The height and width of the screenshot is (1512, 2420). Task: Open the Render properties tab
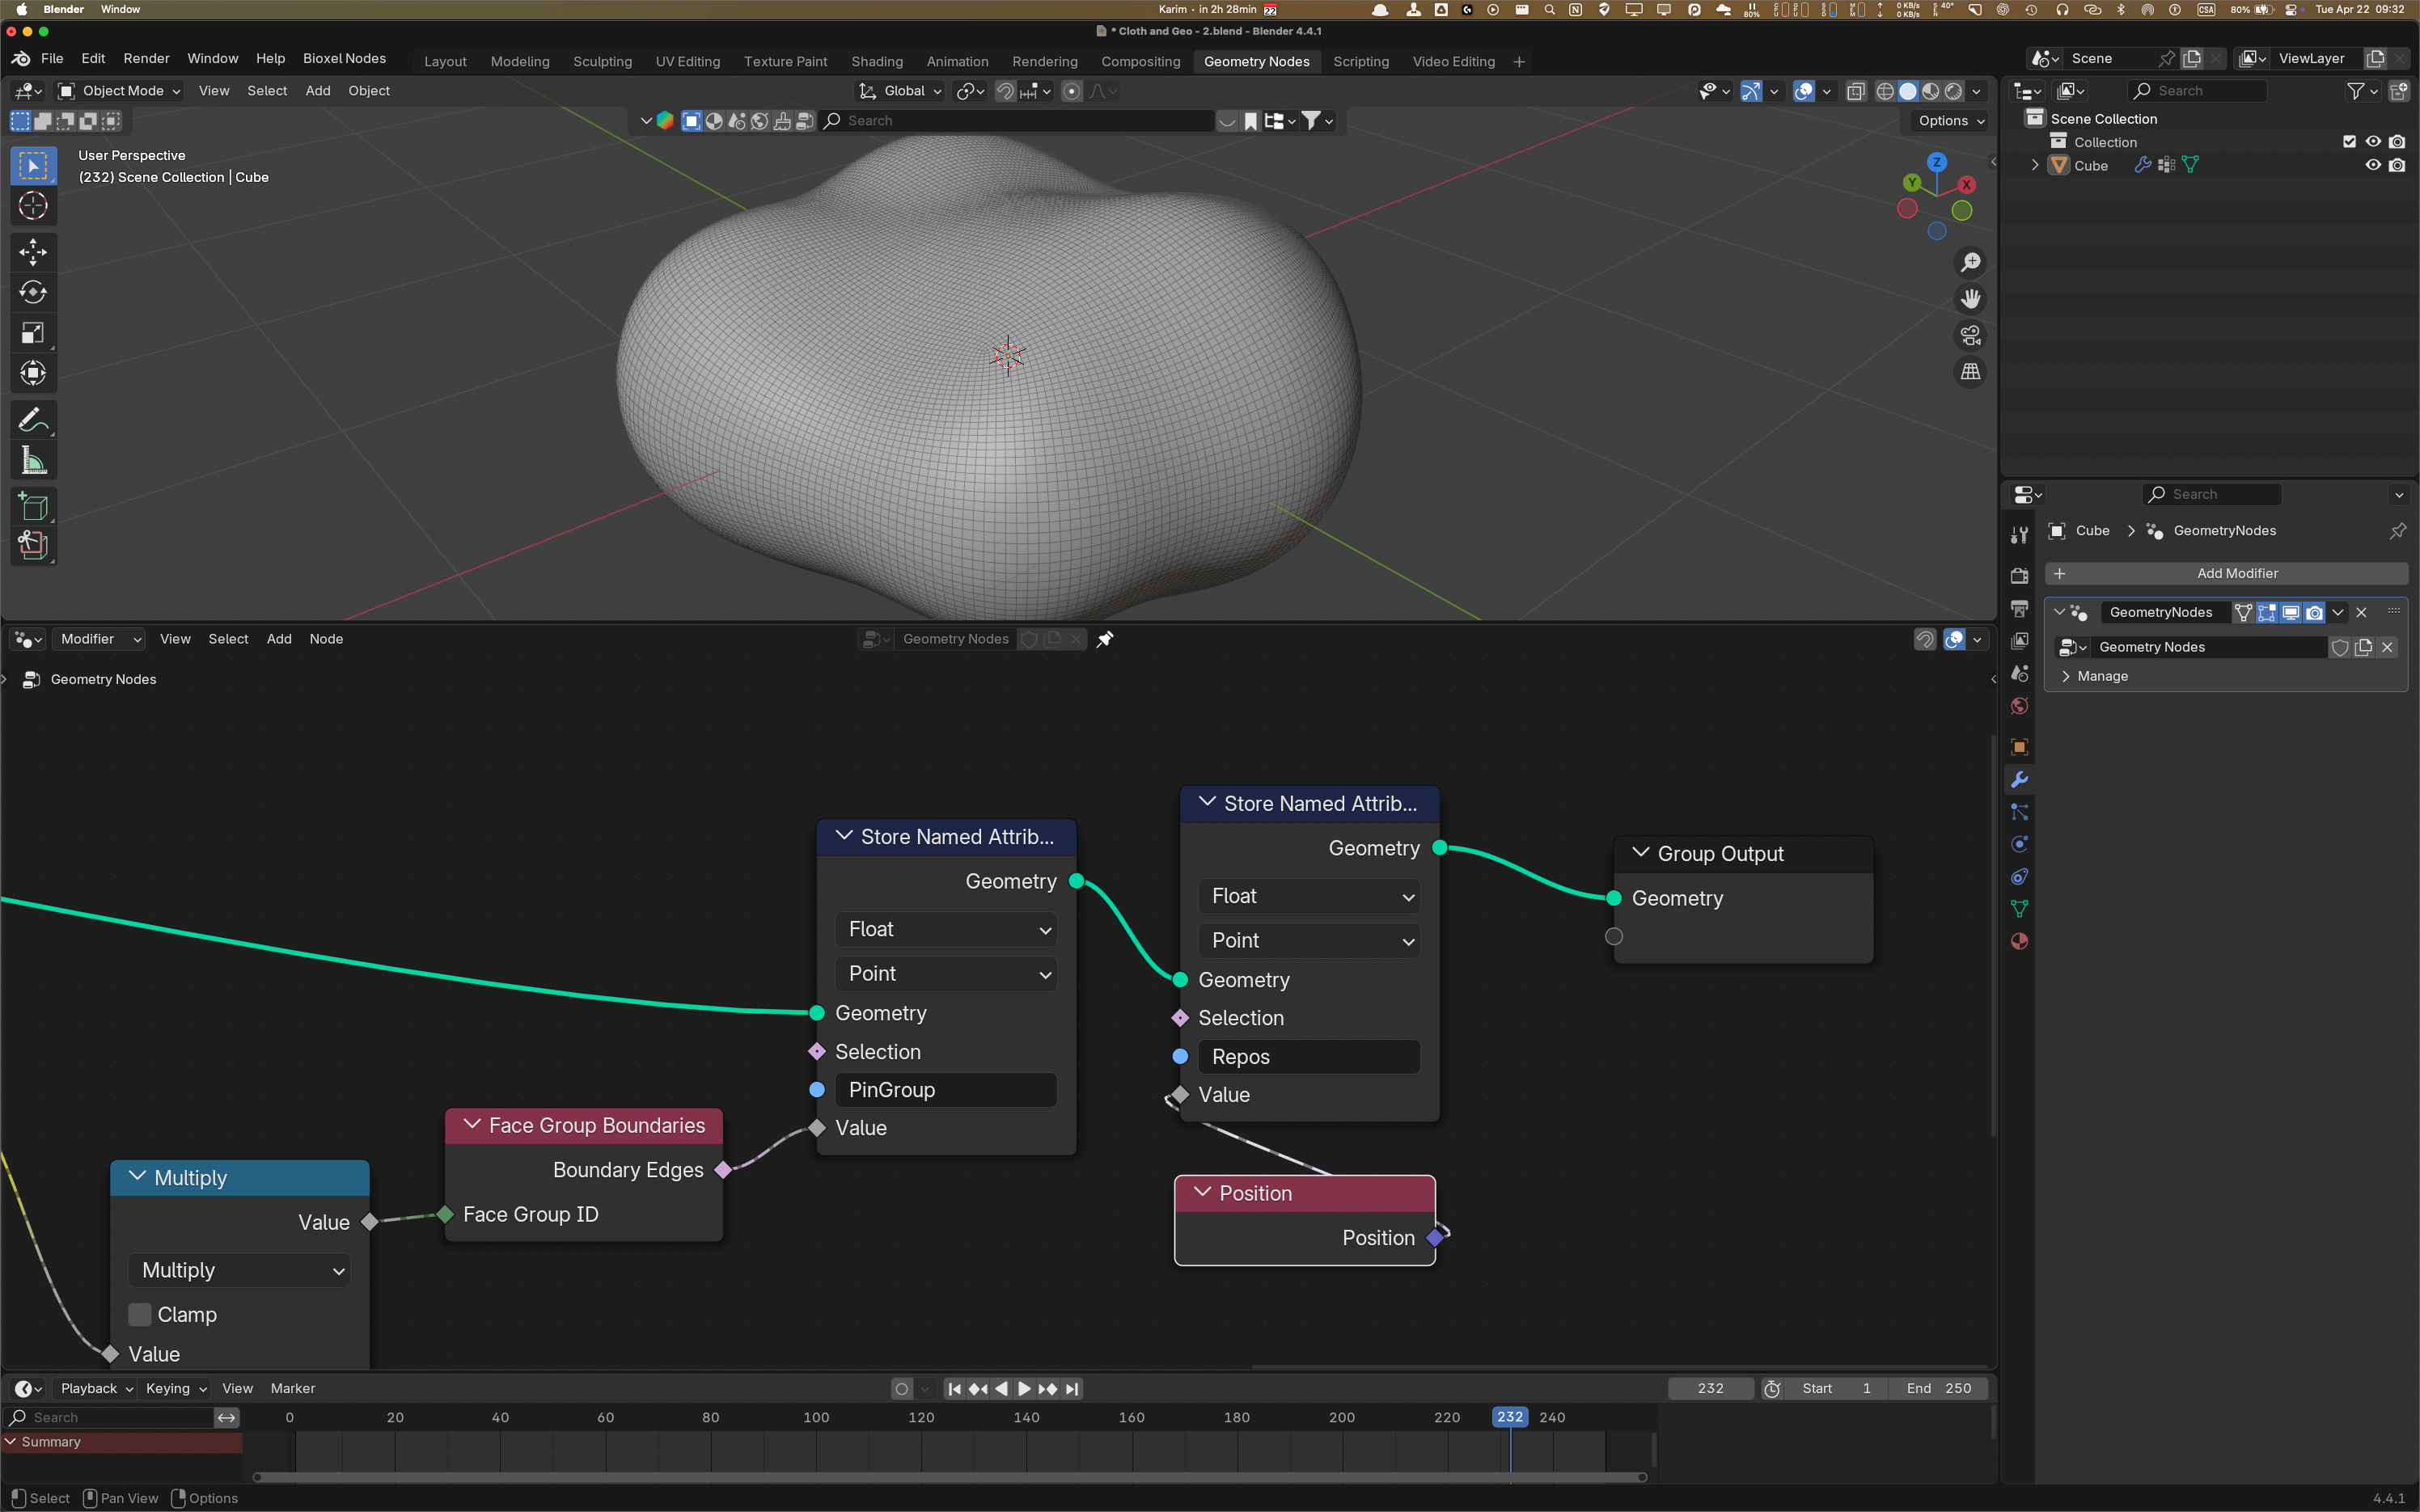point(2019,576)
